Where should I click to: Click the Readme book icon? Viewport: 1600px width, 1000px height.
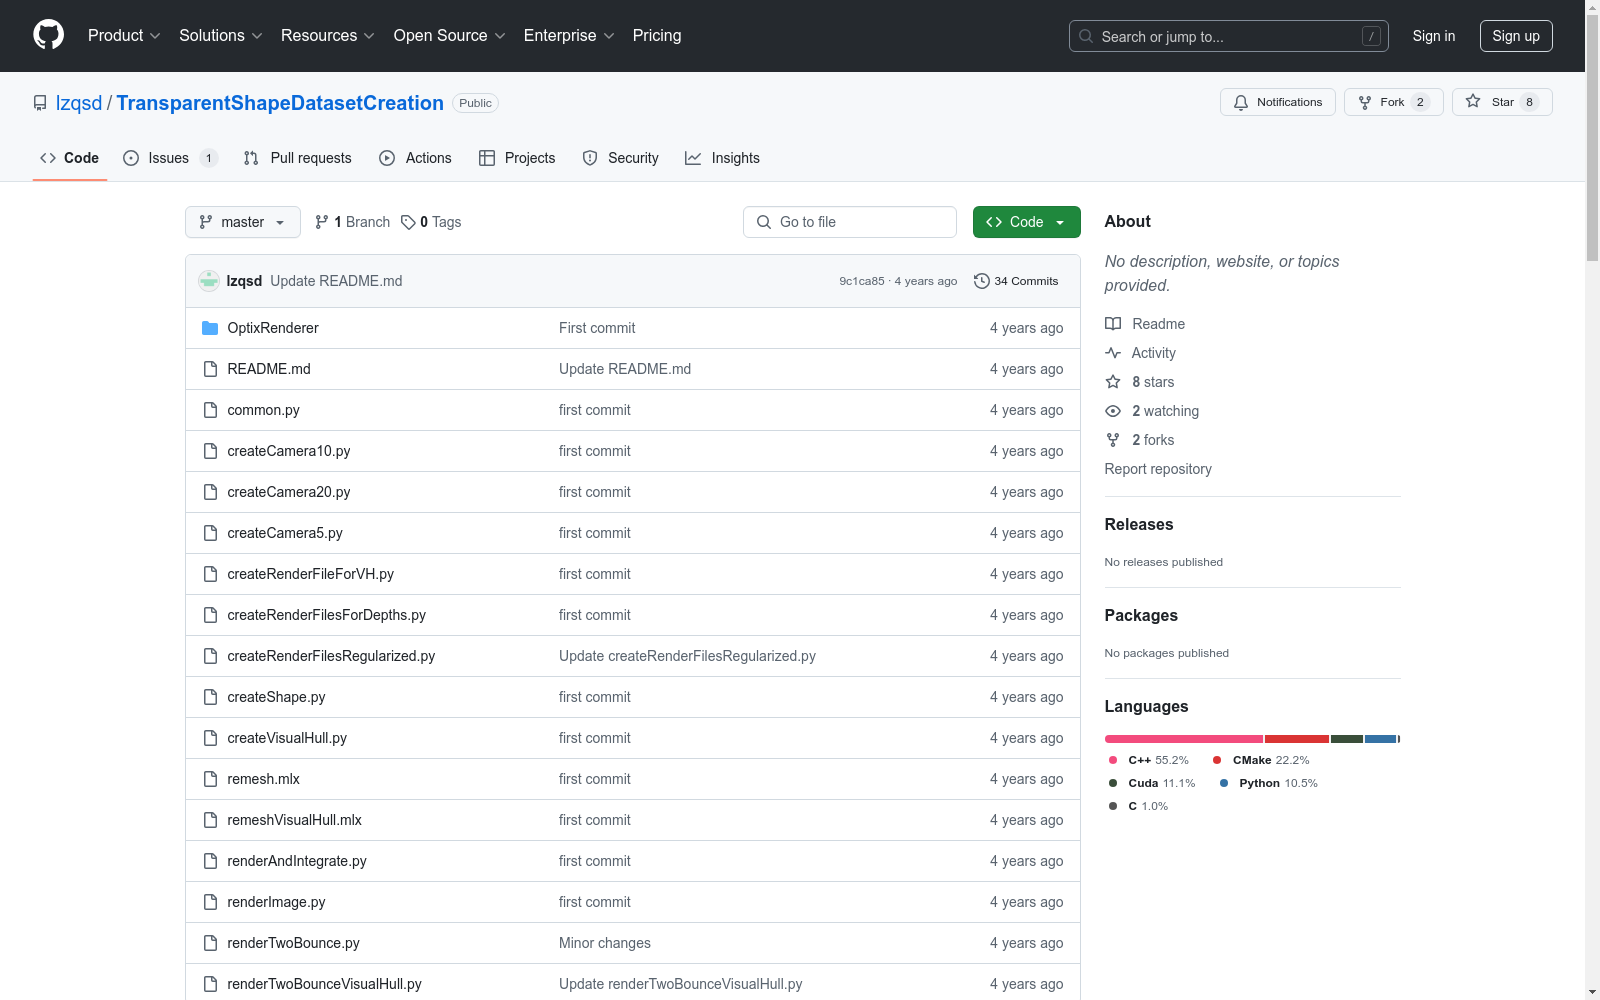(1113, 324)
